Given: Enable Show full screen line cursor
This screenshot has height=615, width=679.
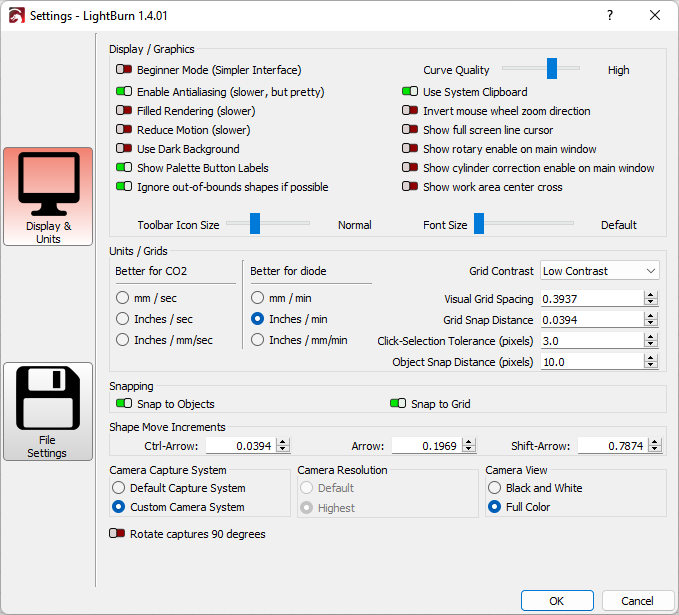Looking at the screenshot, I should [x=410, y=129].
